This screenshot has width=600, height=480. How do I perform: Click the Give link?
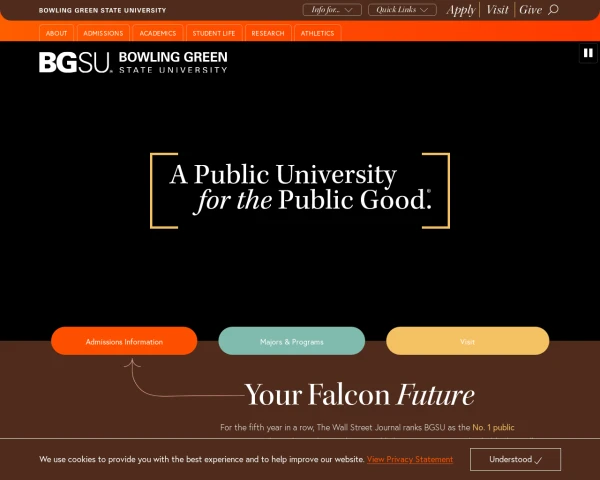530,10
